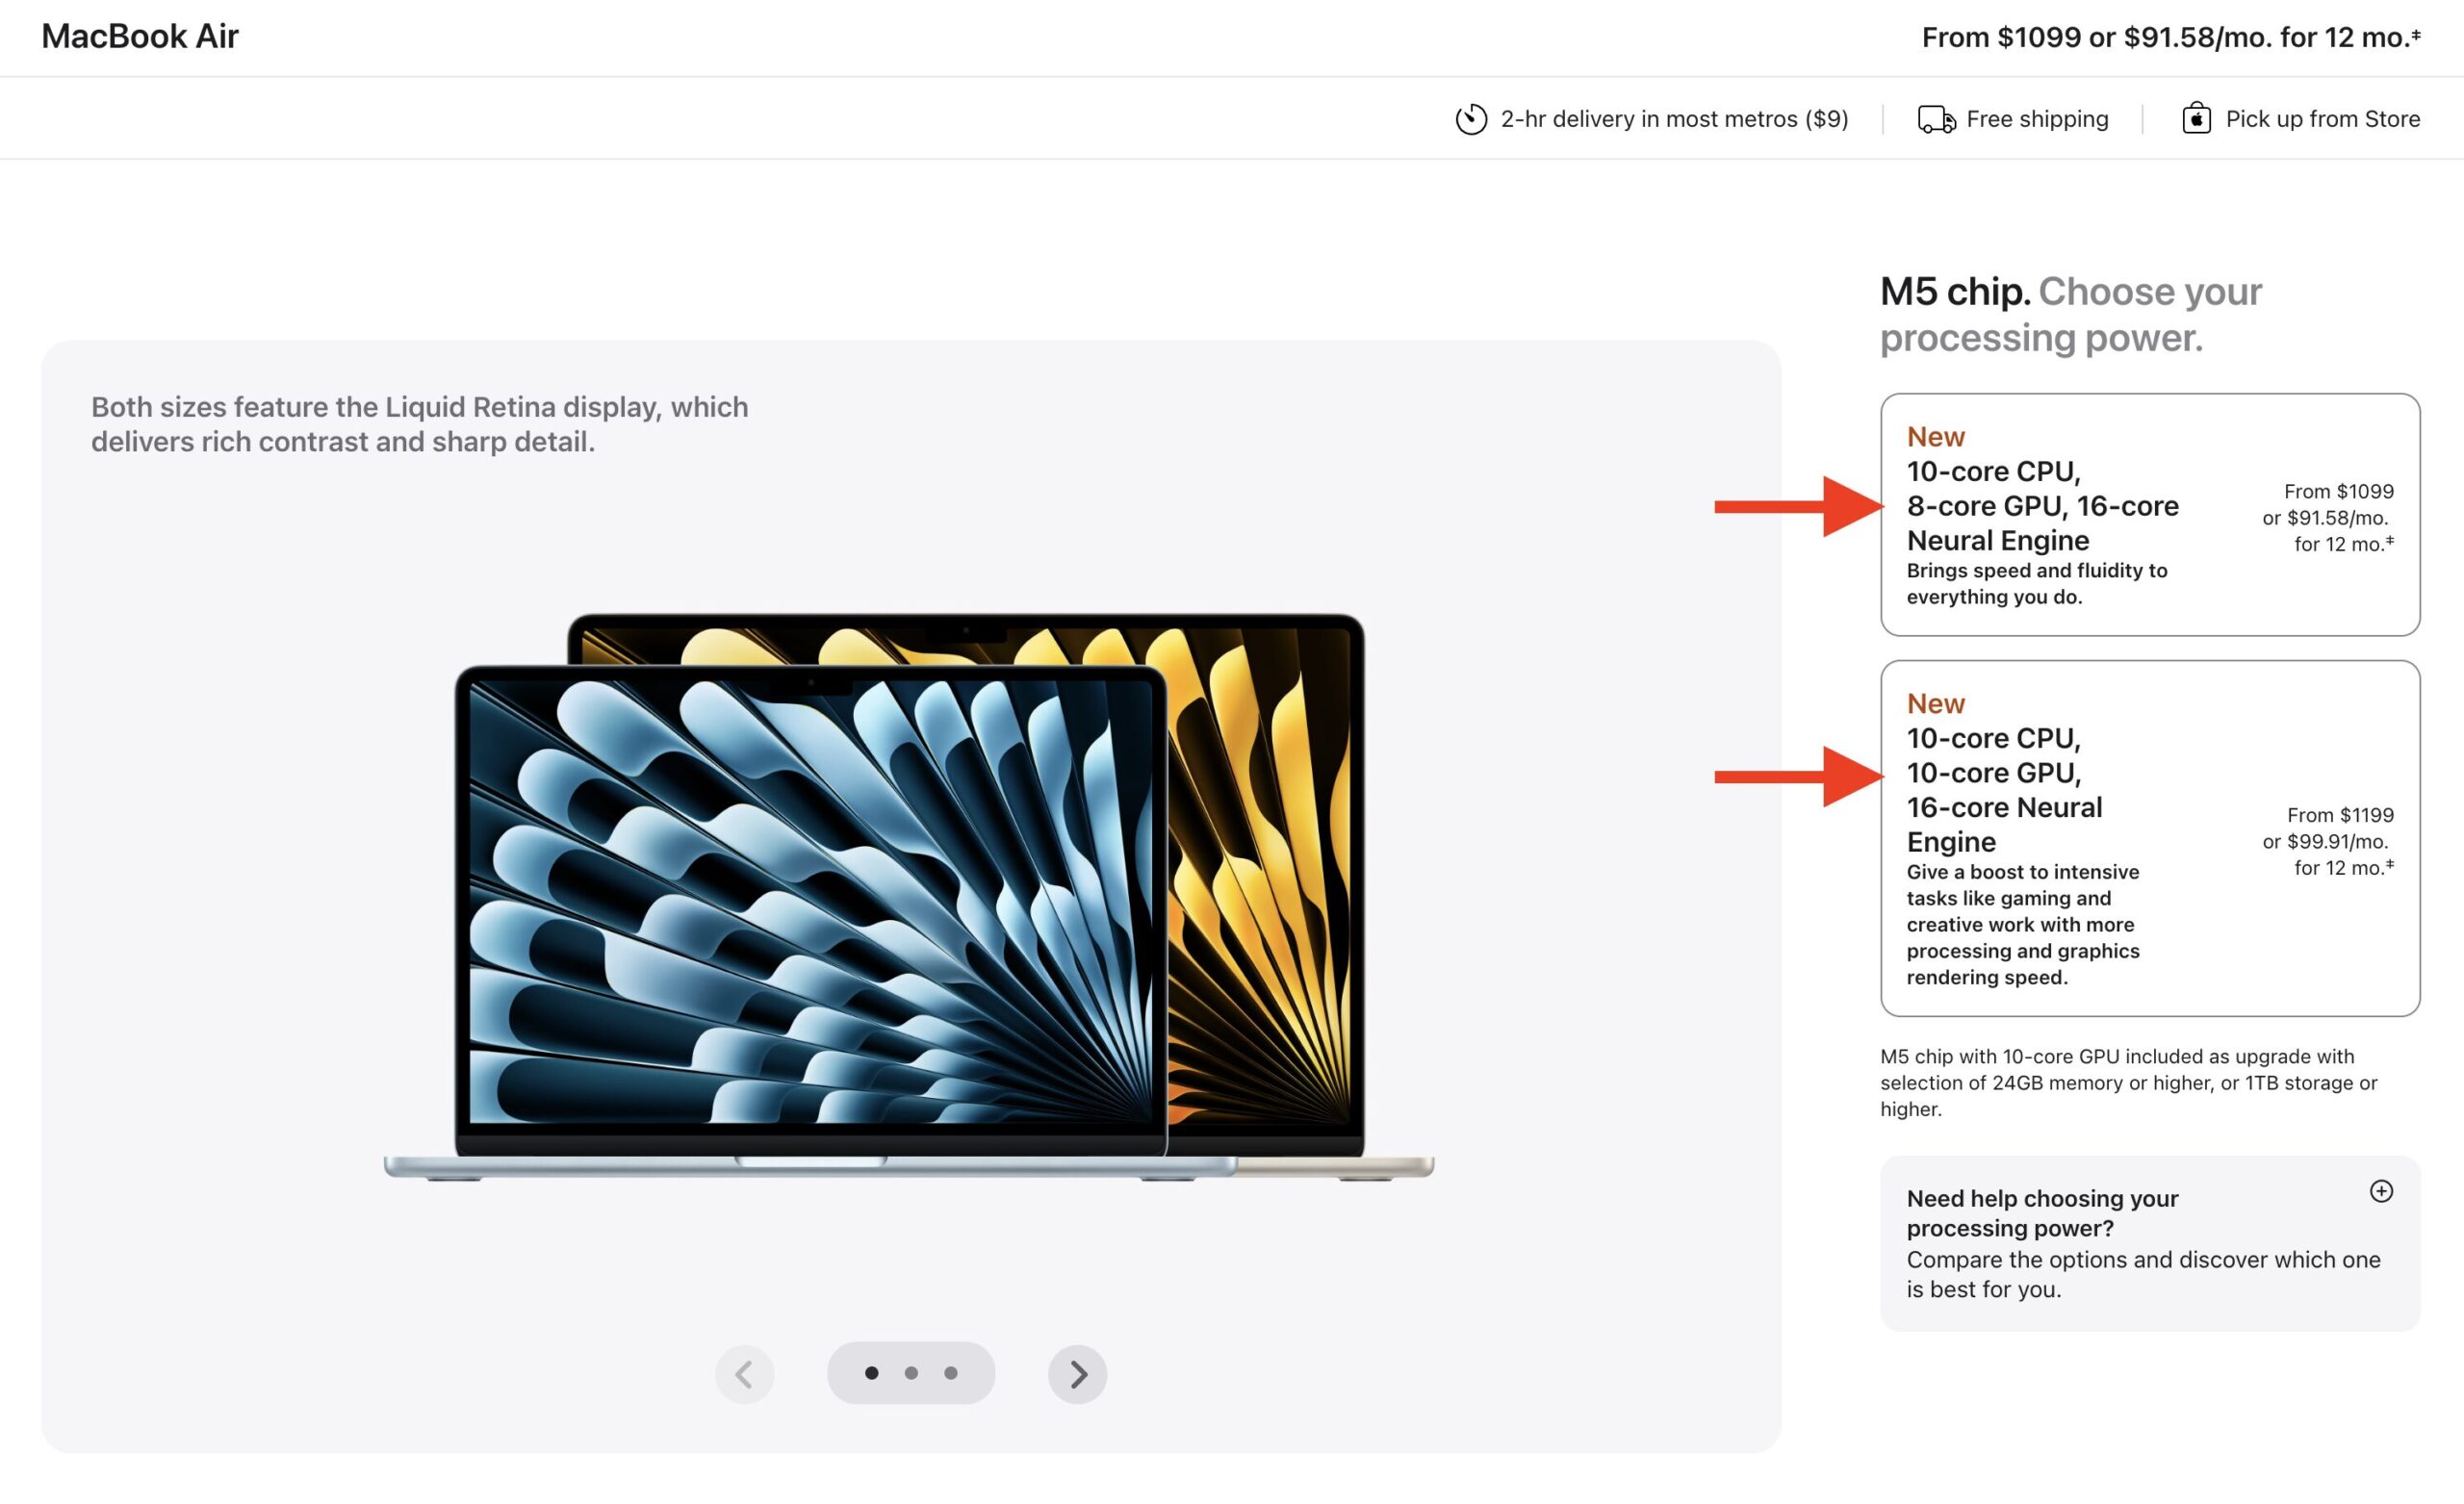This screenshot has height=1504, width=2464.
Task: Go to previous gallery image arrow
Action: [x=744, y=1374]
